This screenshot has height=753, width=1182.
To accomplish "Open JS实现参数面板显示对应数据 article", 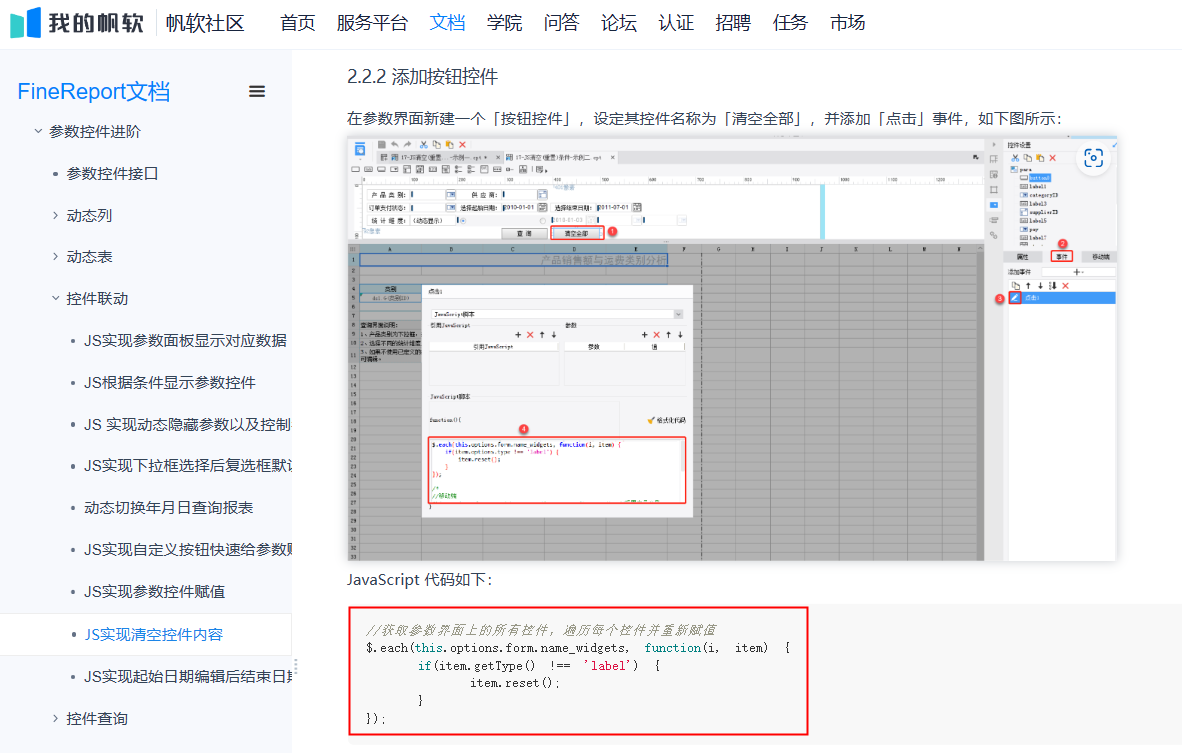I will pyautogui.click(x=185, y=341).
